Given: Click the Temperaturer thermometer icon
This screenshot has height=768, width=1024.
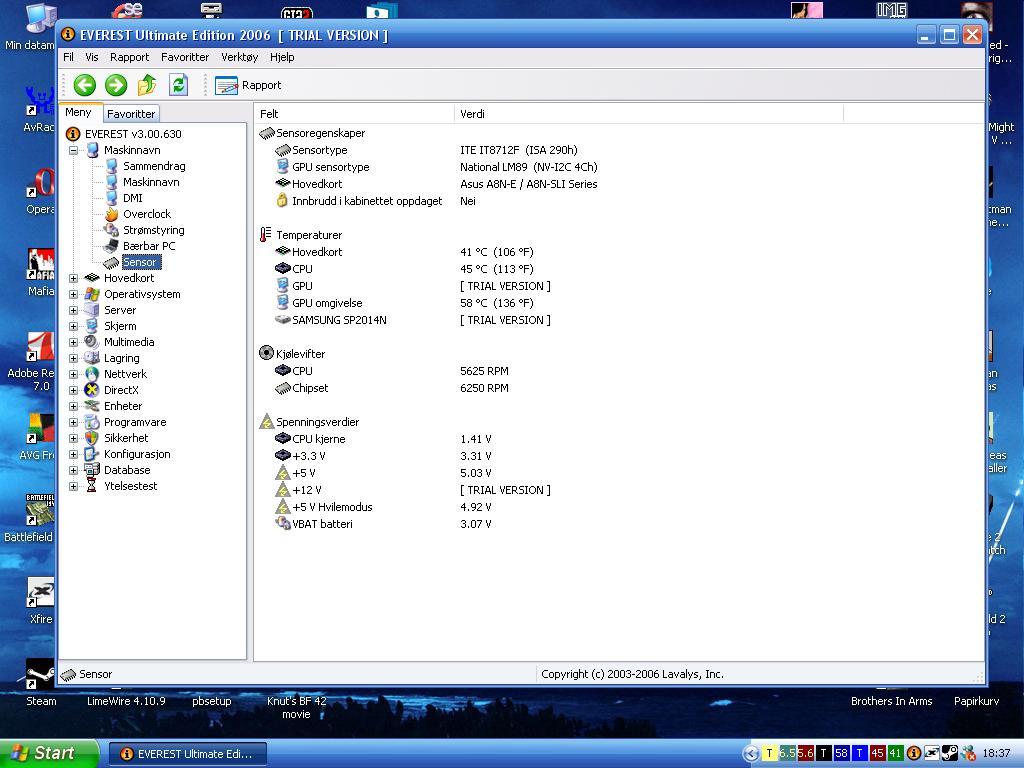Looking at the screenshot, I should (266, 234).
